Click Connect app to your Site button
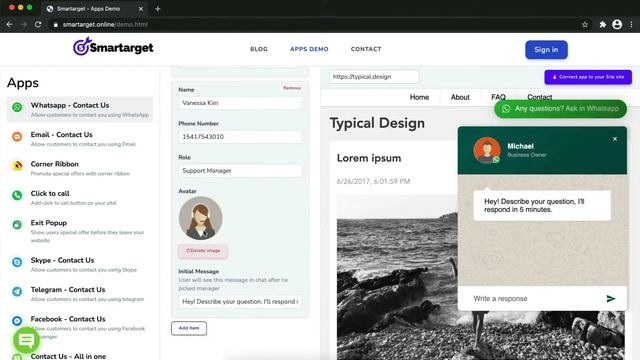 pyautogui.click(x=588, y=77)
